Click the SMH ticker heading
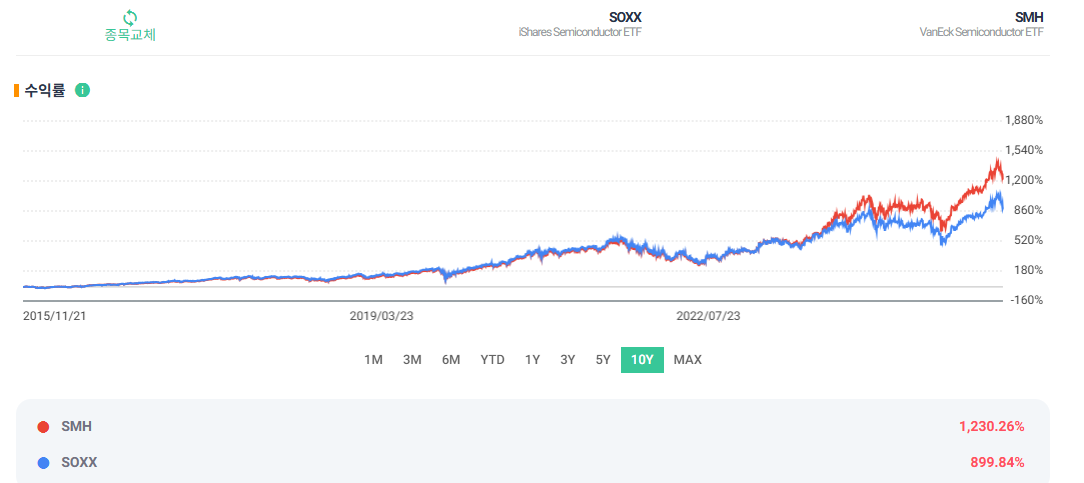Viewport: 1084px width, 483px height. click(1029, 17)
